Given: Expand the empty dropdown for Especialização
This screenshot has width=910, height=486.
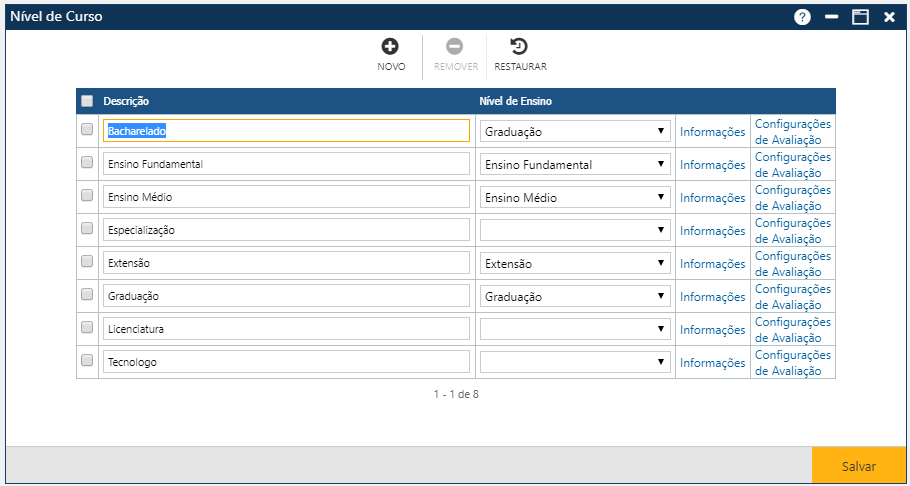Looking at the screenshot, I should tap(575, 230).
